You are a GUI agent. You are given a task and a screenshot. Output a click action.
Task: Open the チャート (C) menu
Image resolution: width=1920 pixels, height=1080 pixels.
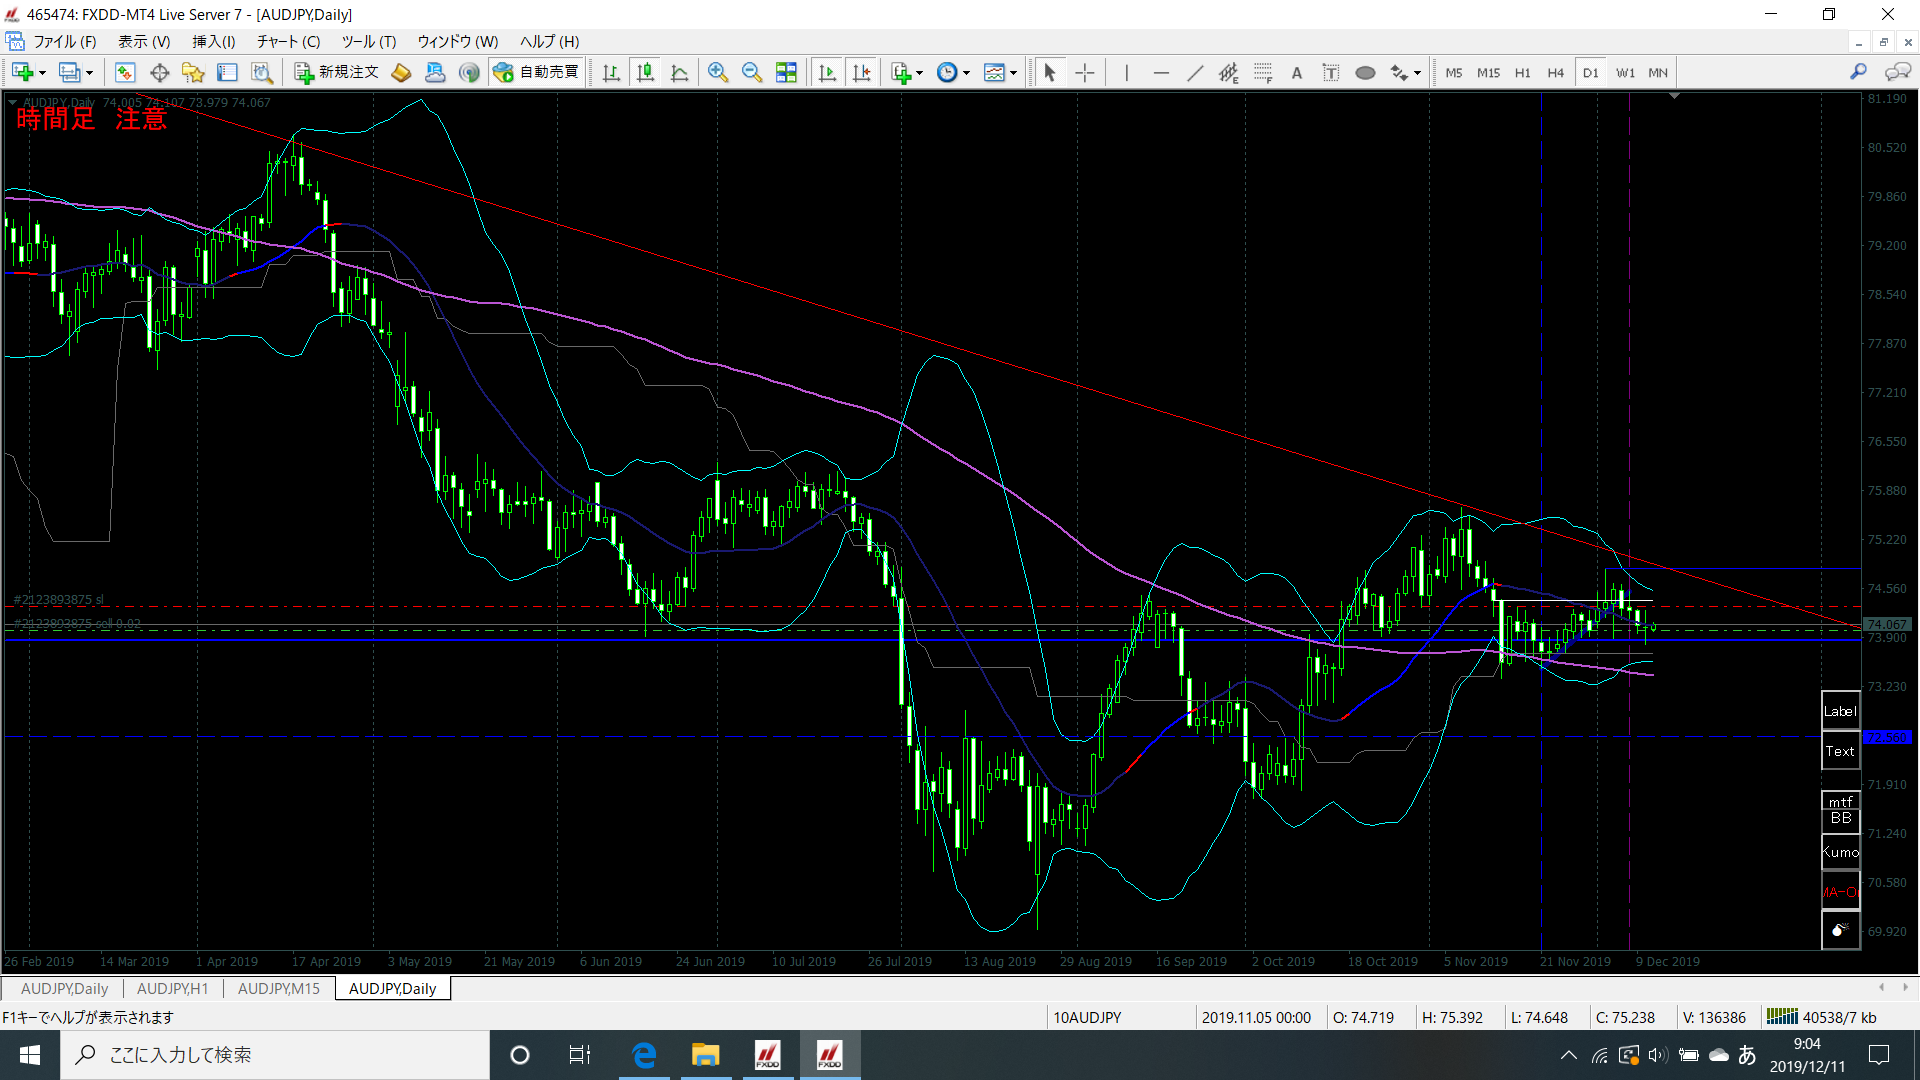288,41
